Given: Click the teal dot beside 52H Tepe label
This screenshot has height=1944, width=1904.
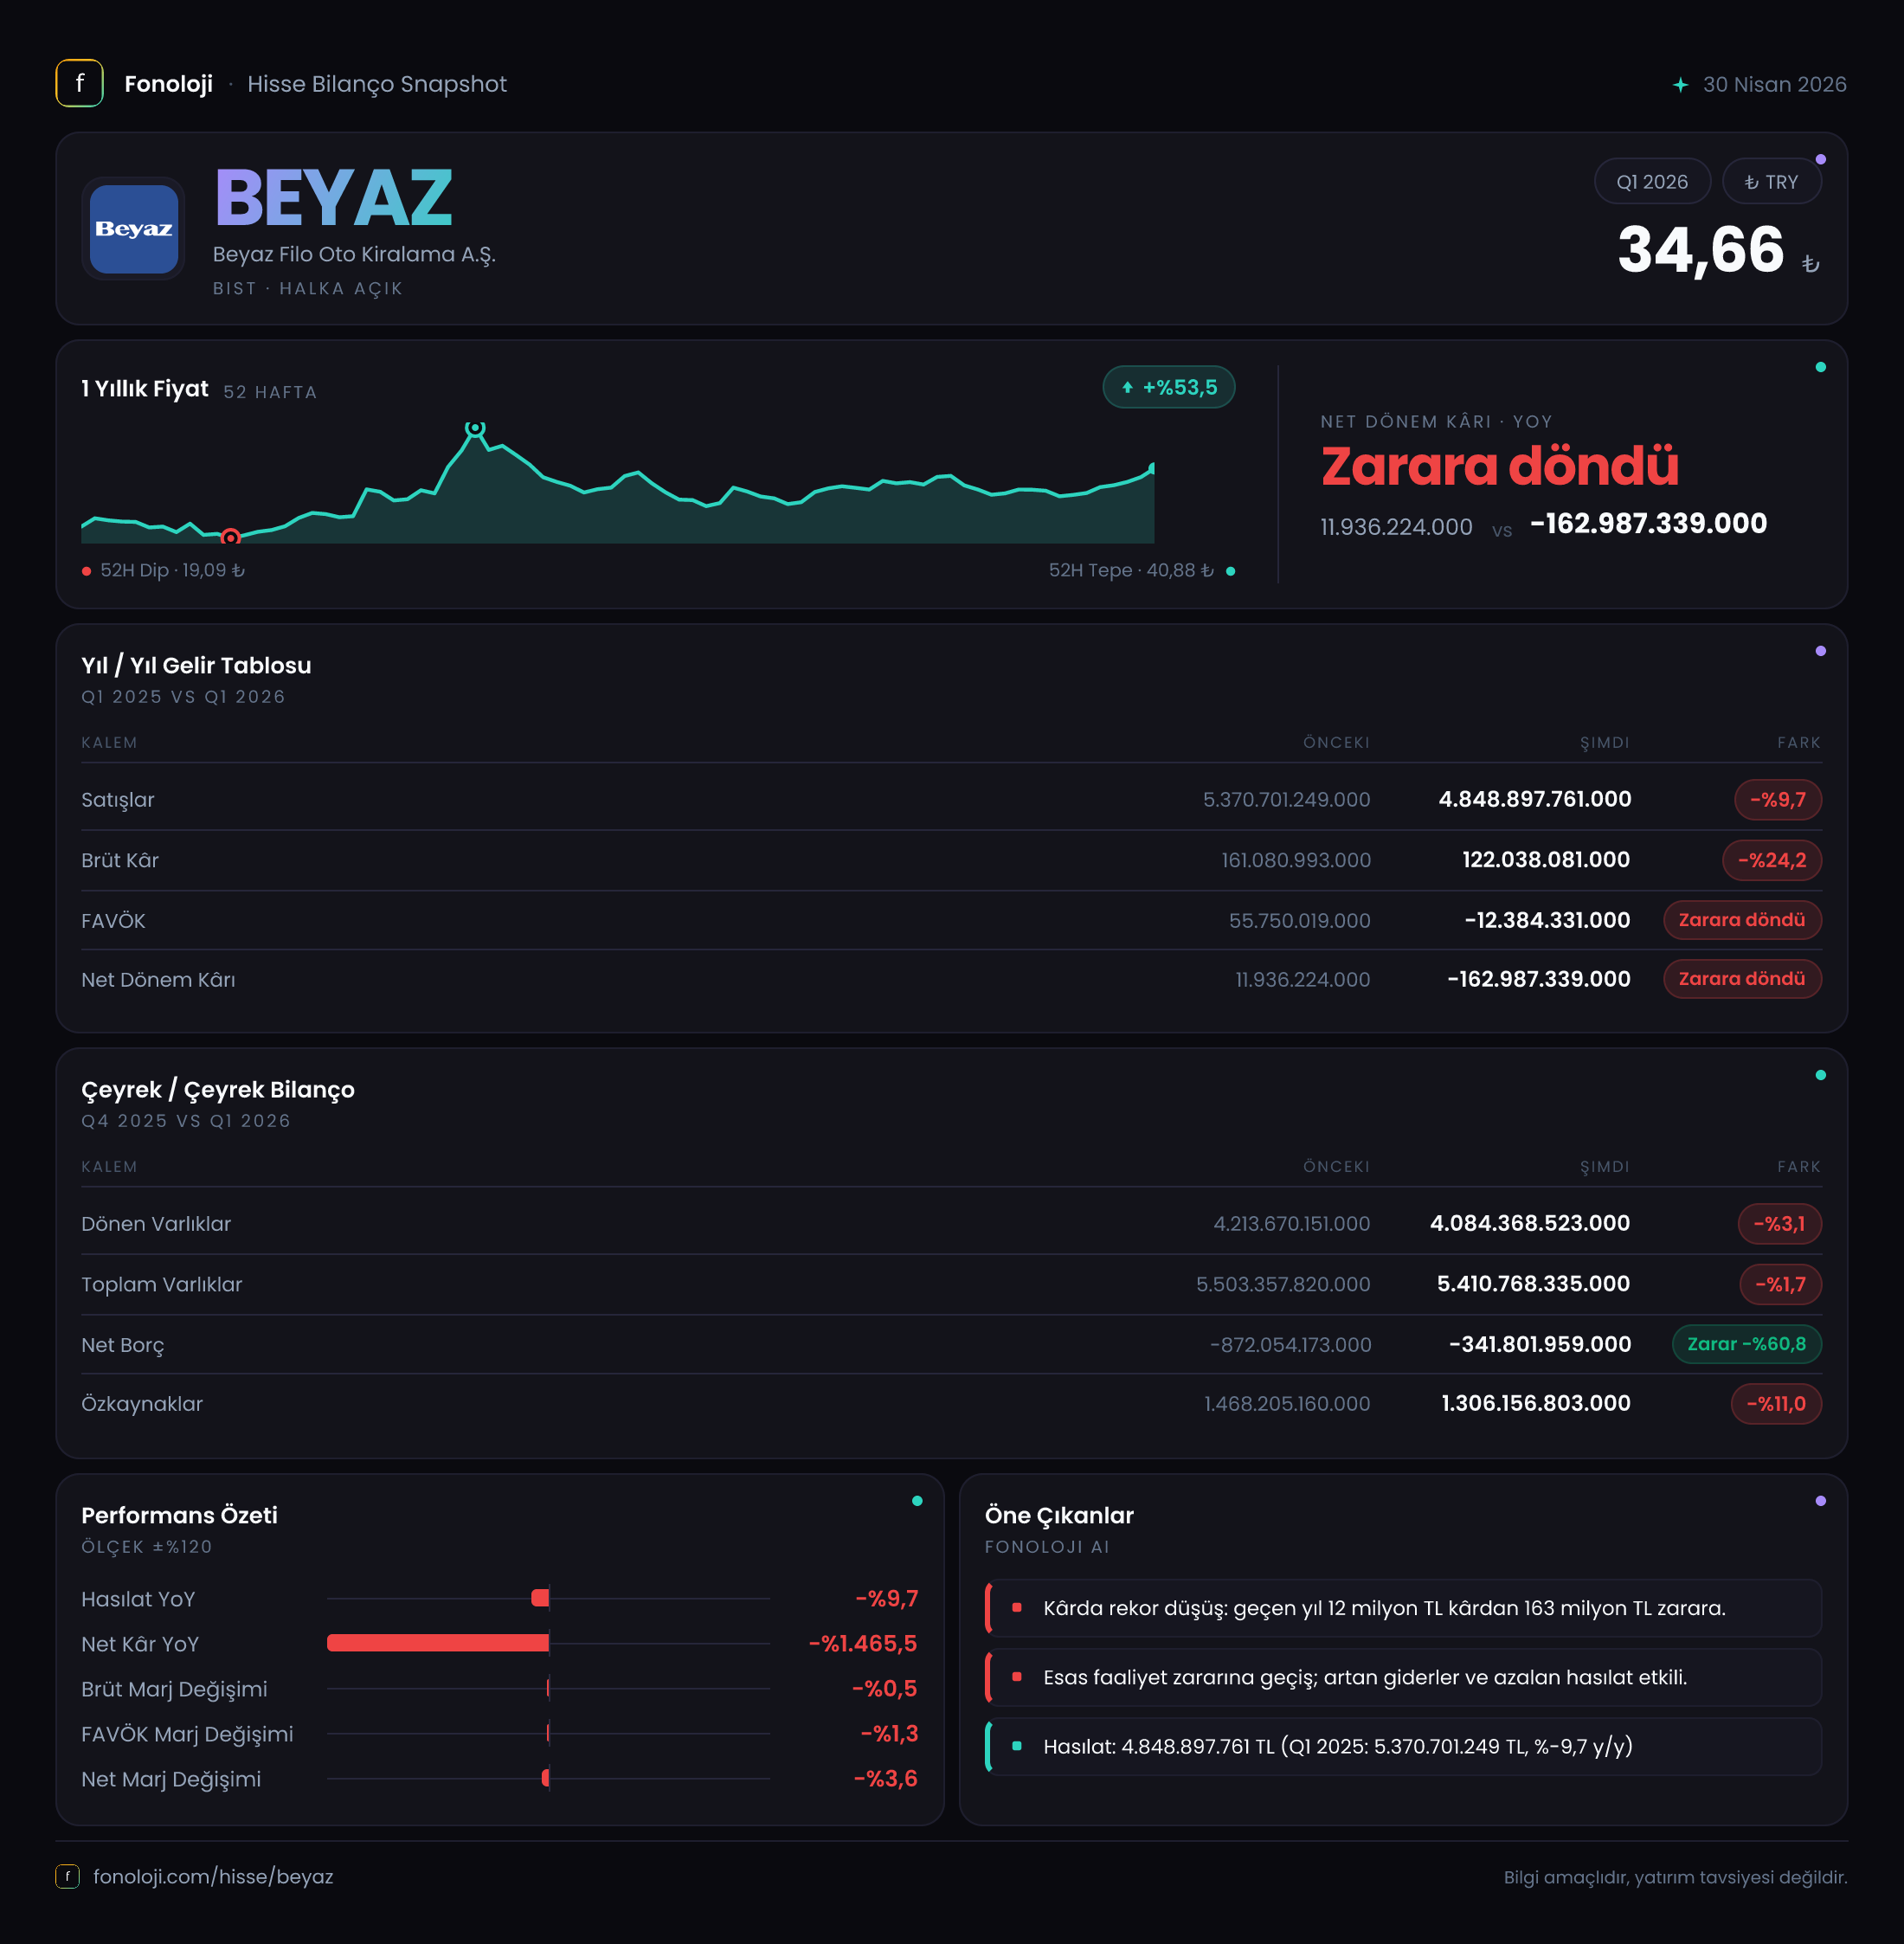Looking at the screenshot, I should [x=1230, y=571].
